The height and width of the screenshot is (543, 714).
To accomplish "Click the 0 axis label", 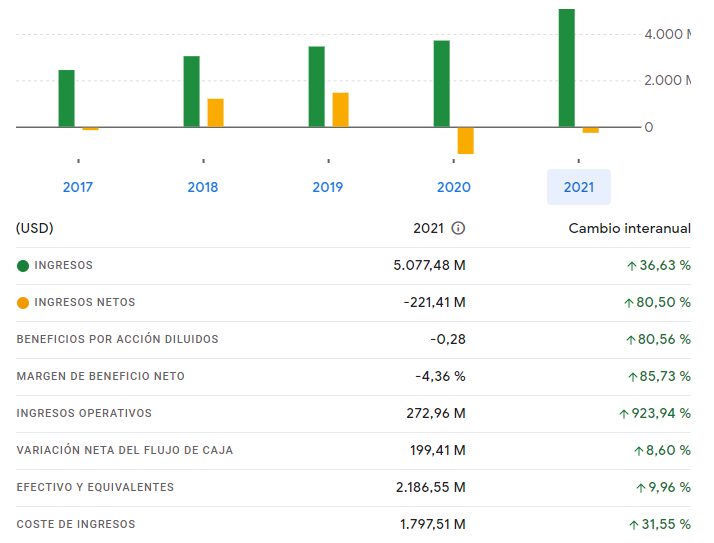I will tap(649, 127).
